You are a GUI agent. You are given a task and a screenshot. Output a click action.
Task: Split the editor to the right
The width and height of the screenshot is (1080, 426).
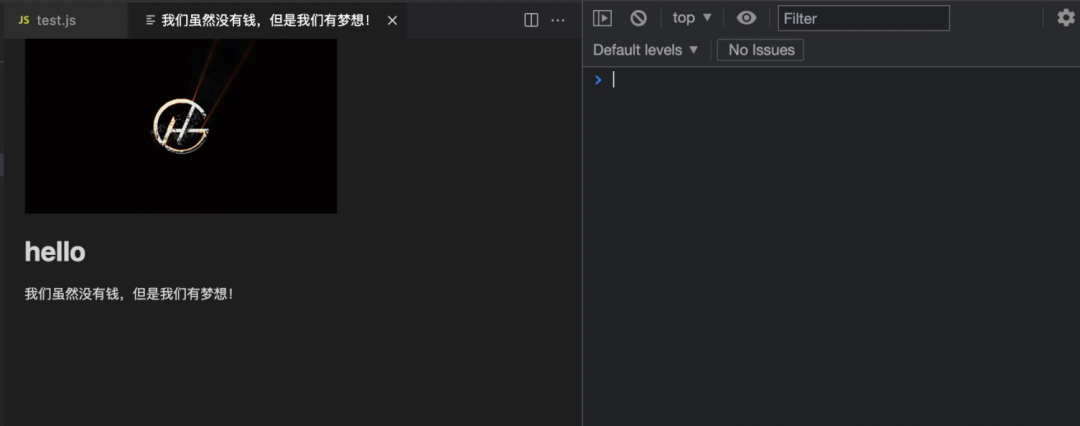coord(531,21)
